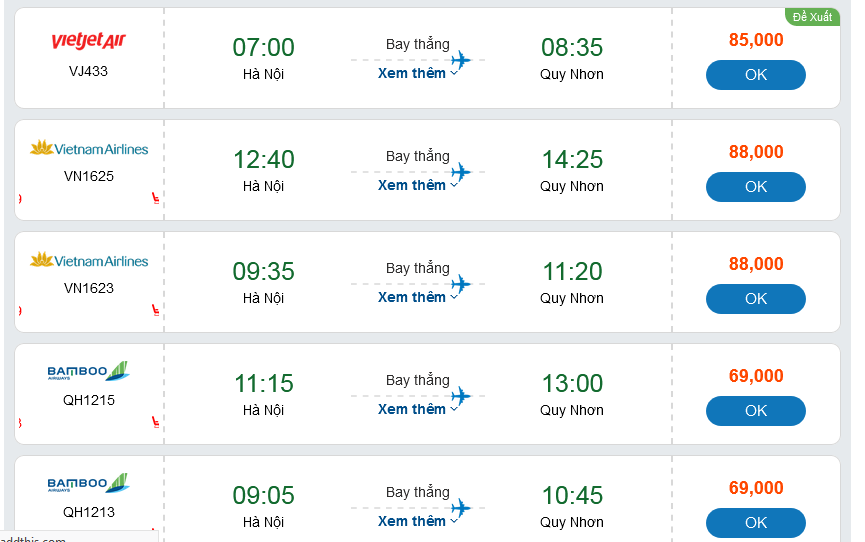Click Bamboo Airways logo for flight QH1213
The width and height of the screenshot is (865, 542).
[88, 484]
